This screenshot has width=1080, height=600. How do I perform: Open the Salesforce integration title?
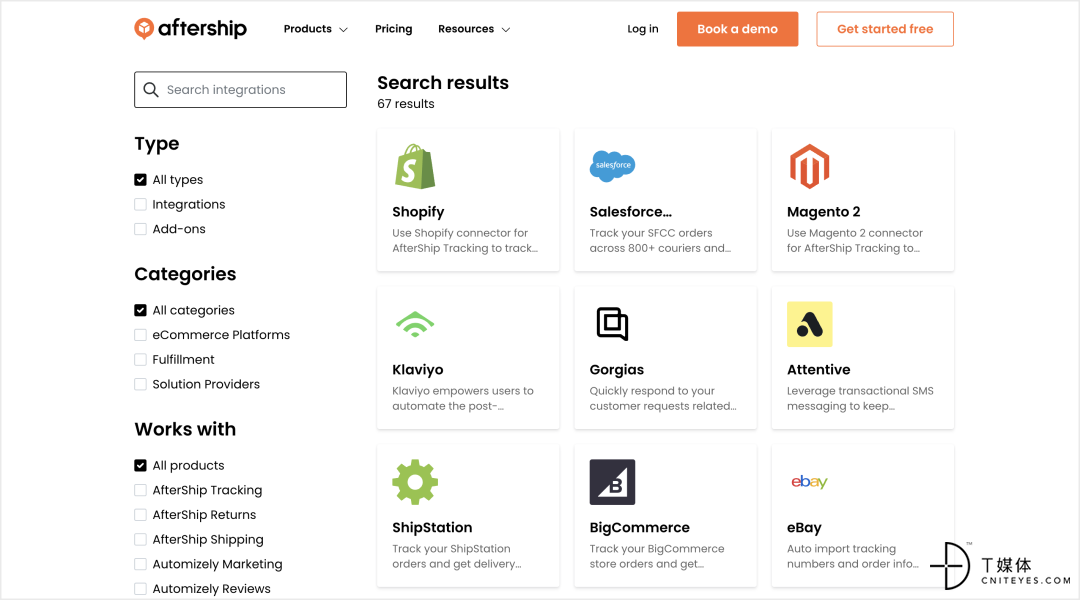[x=631, y=212]
